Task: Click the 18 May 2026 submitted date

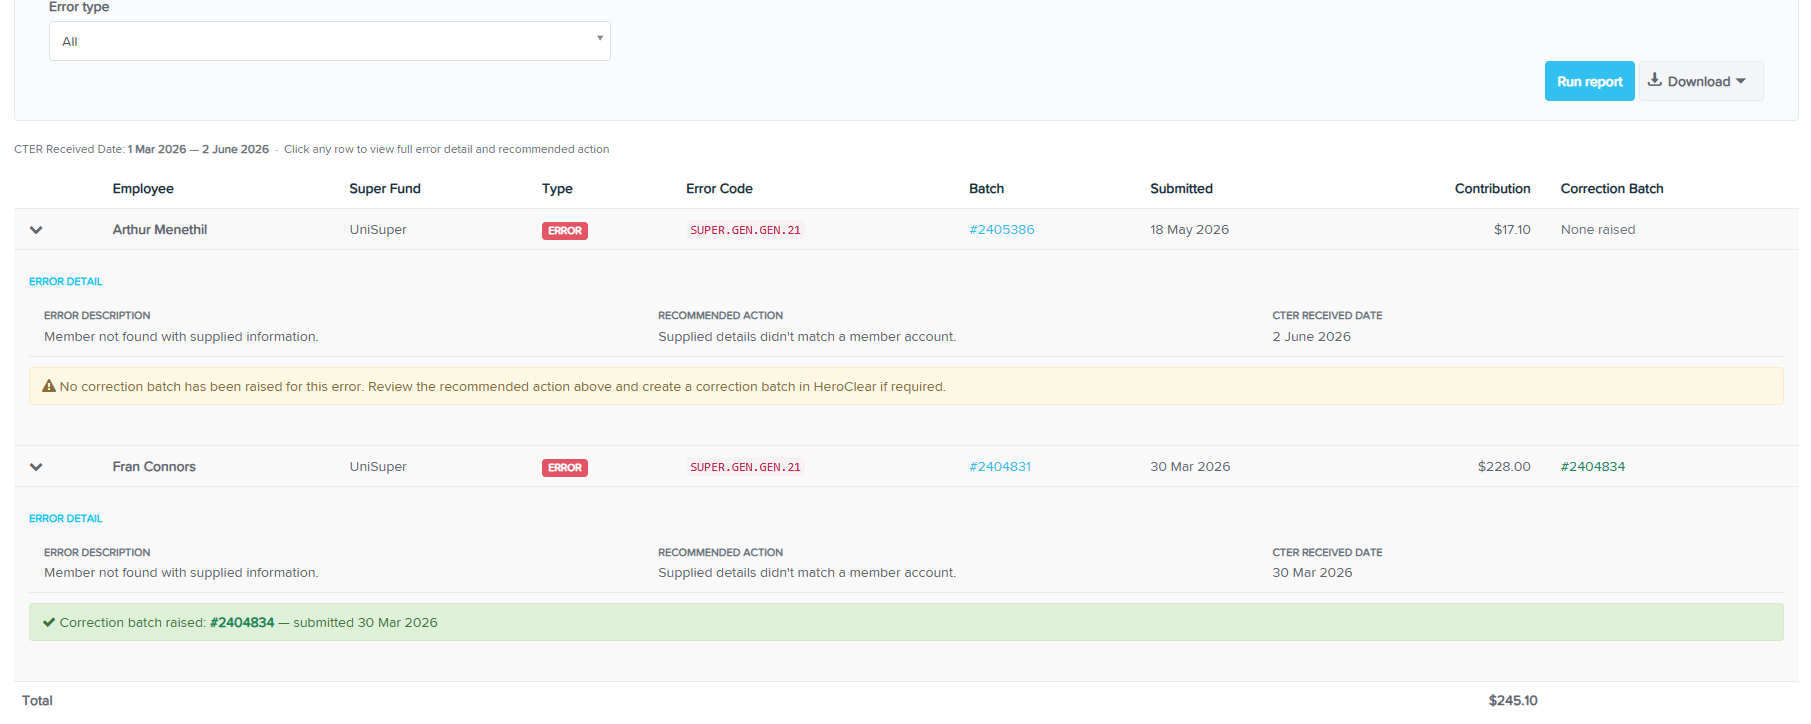Action: tap(1189, 230)
